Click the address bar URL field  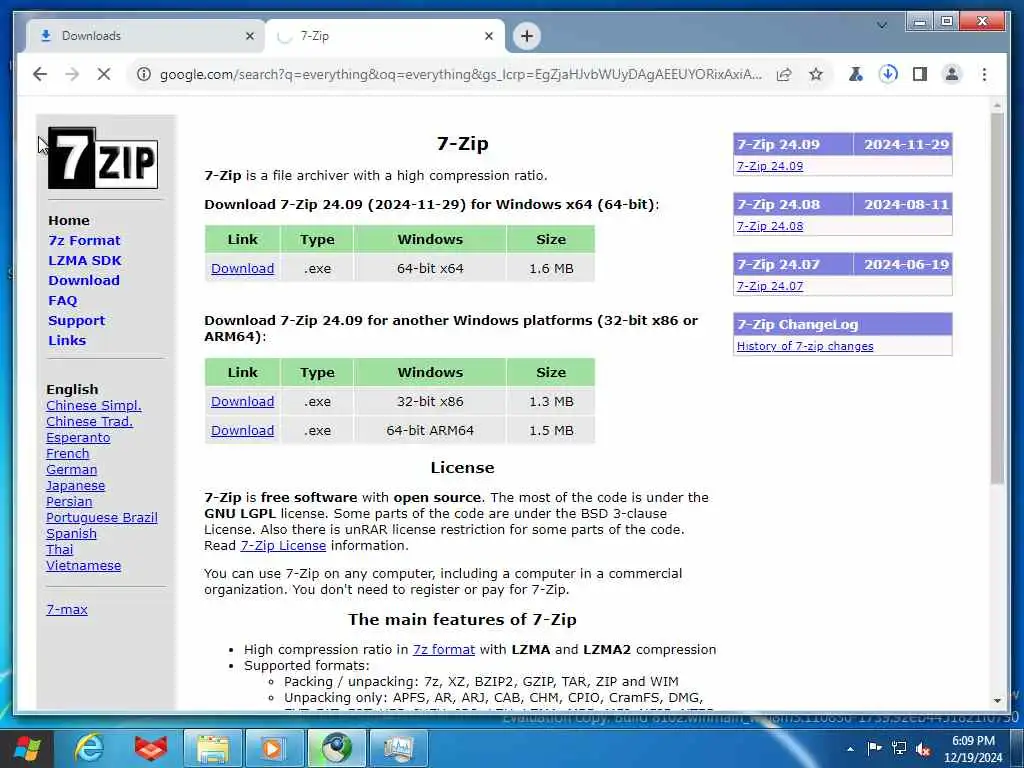(460, 74)
